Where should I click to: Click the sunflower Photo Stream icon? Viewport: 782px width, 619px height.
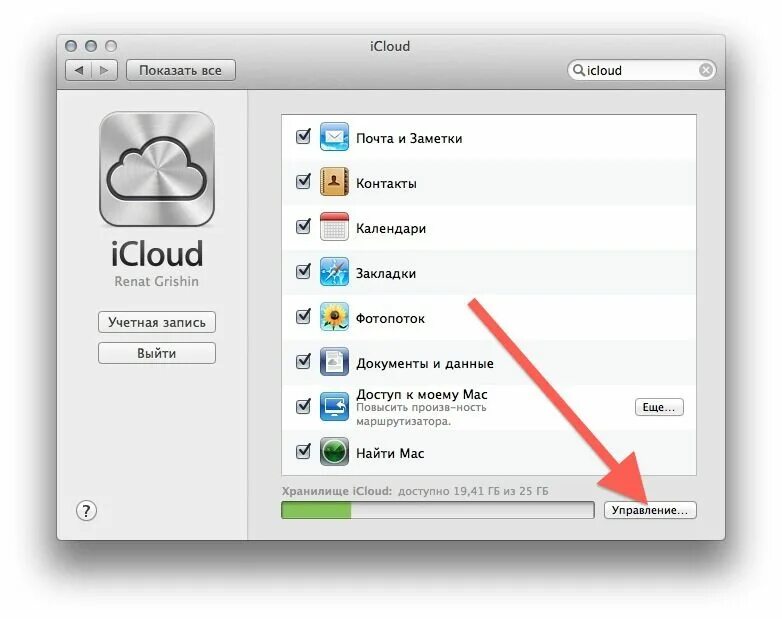click(334, 317)
